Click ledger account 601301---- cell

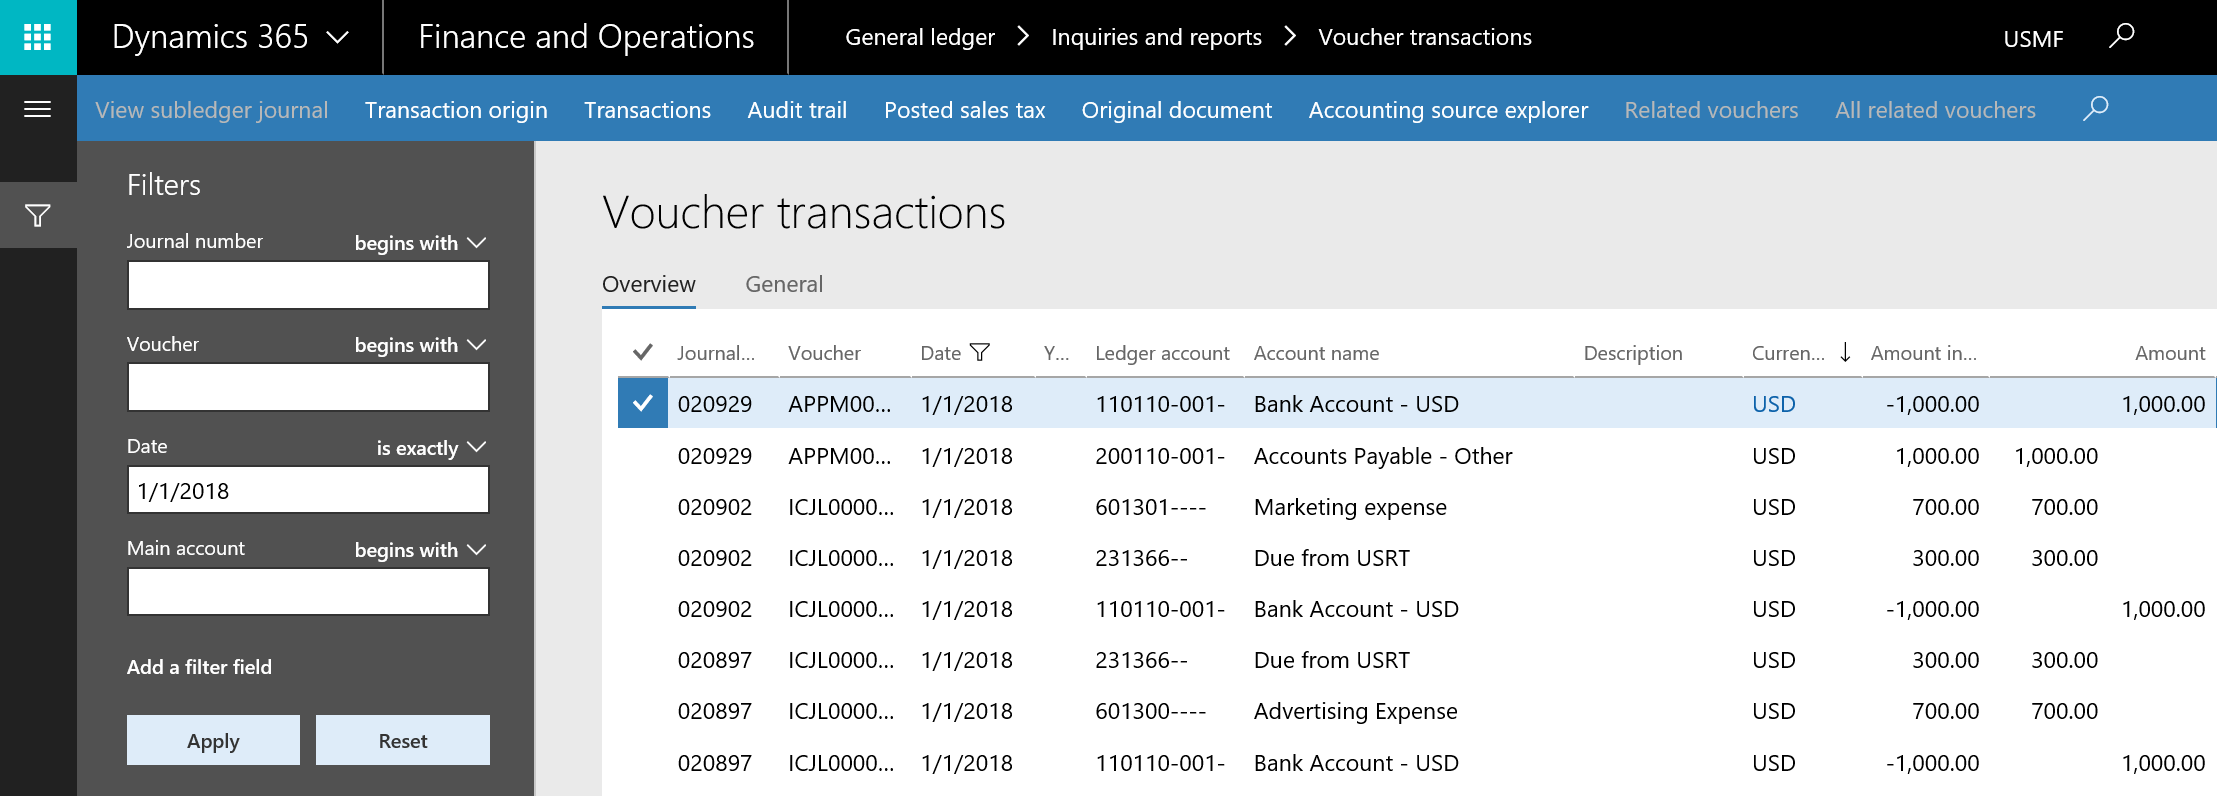pos(1151,506)
